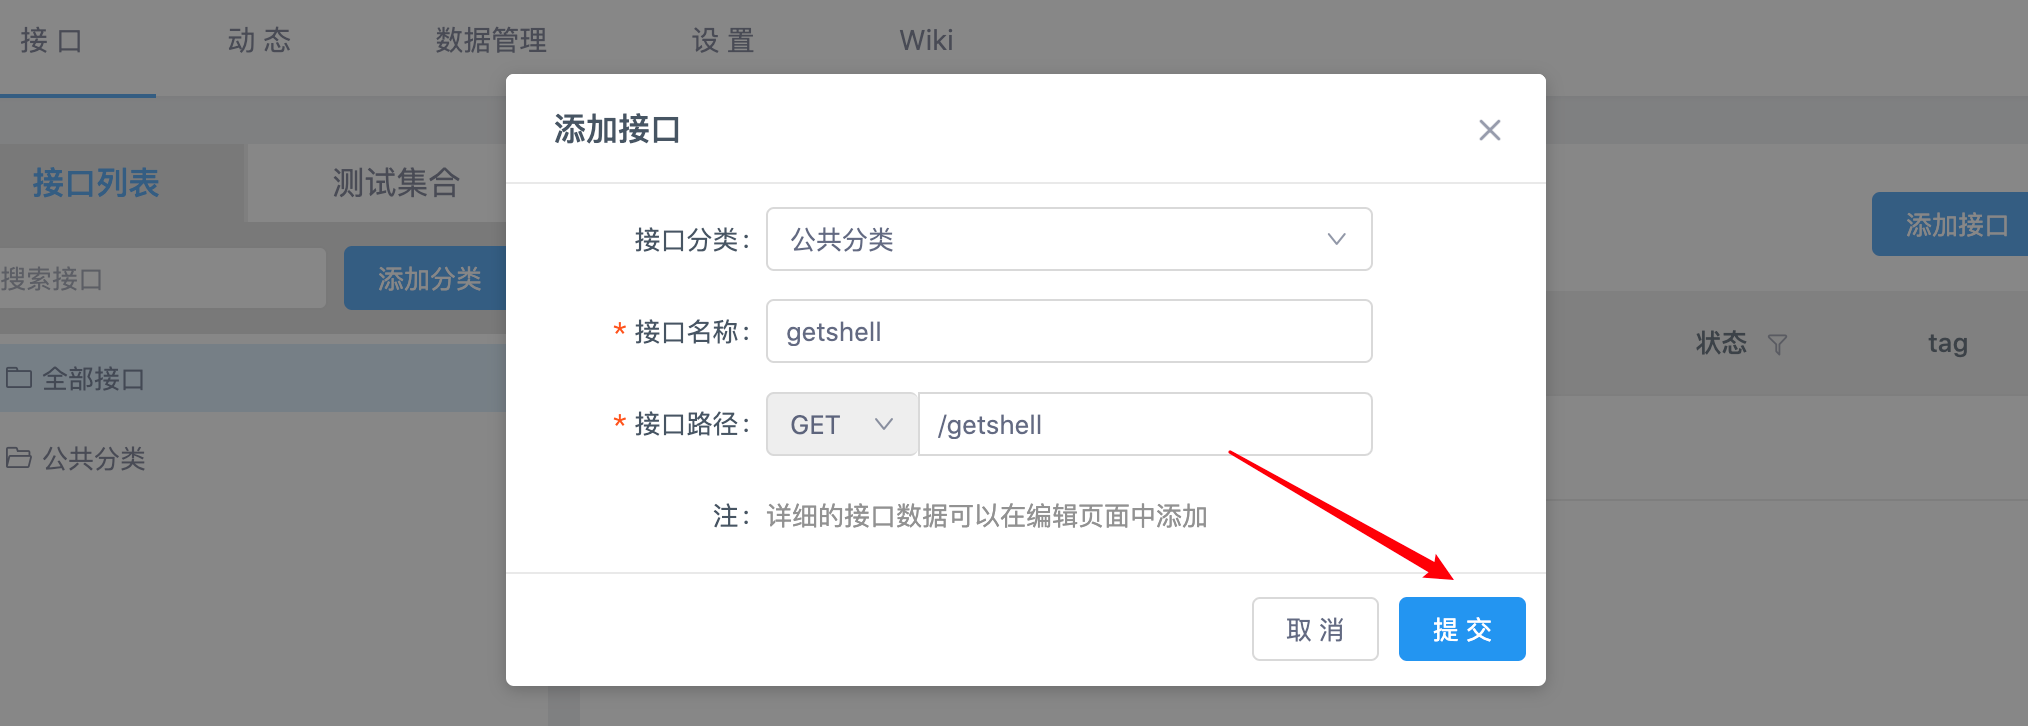This screenshot has height=726, width=2028.
Task: Click the 添加接口 button on the right
Action: tap(1954, 225)
